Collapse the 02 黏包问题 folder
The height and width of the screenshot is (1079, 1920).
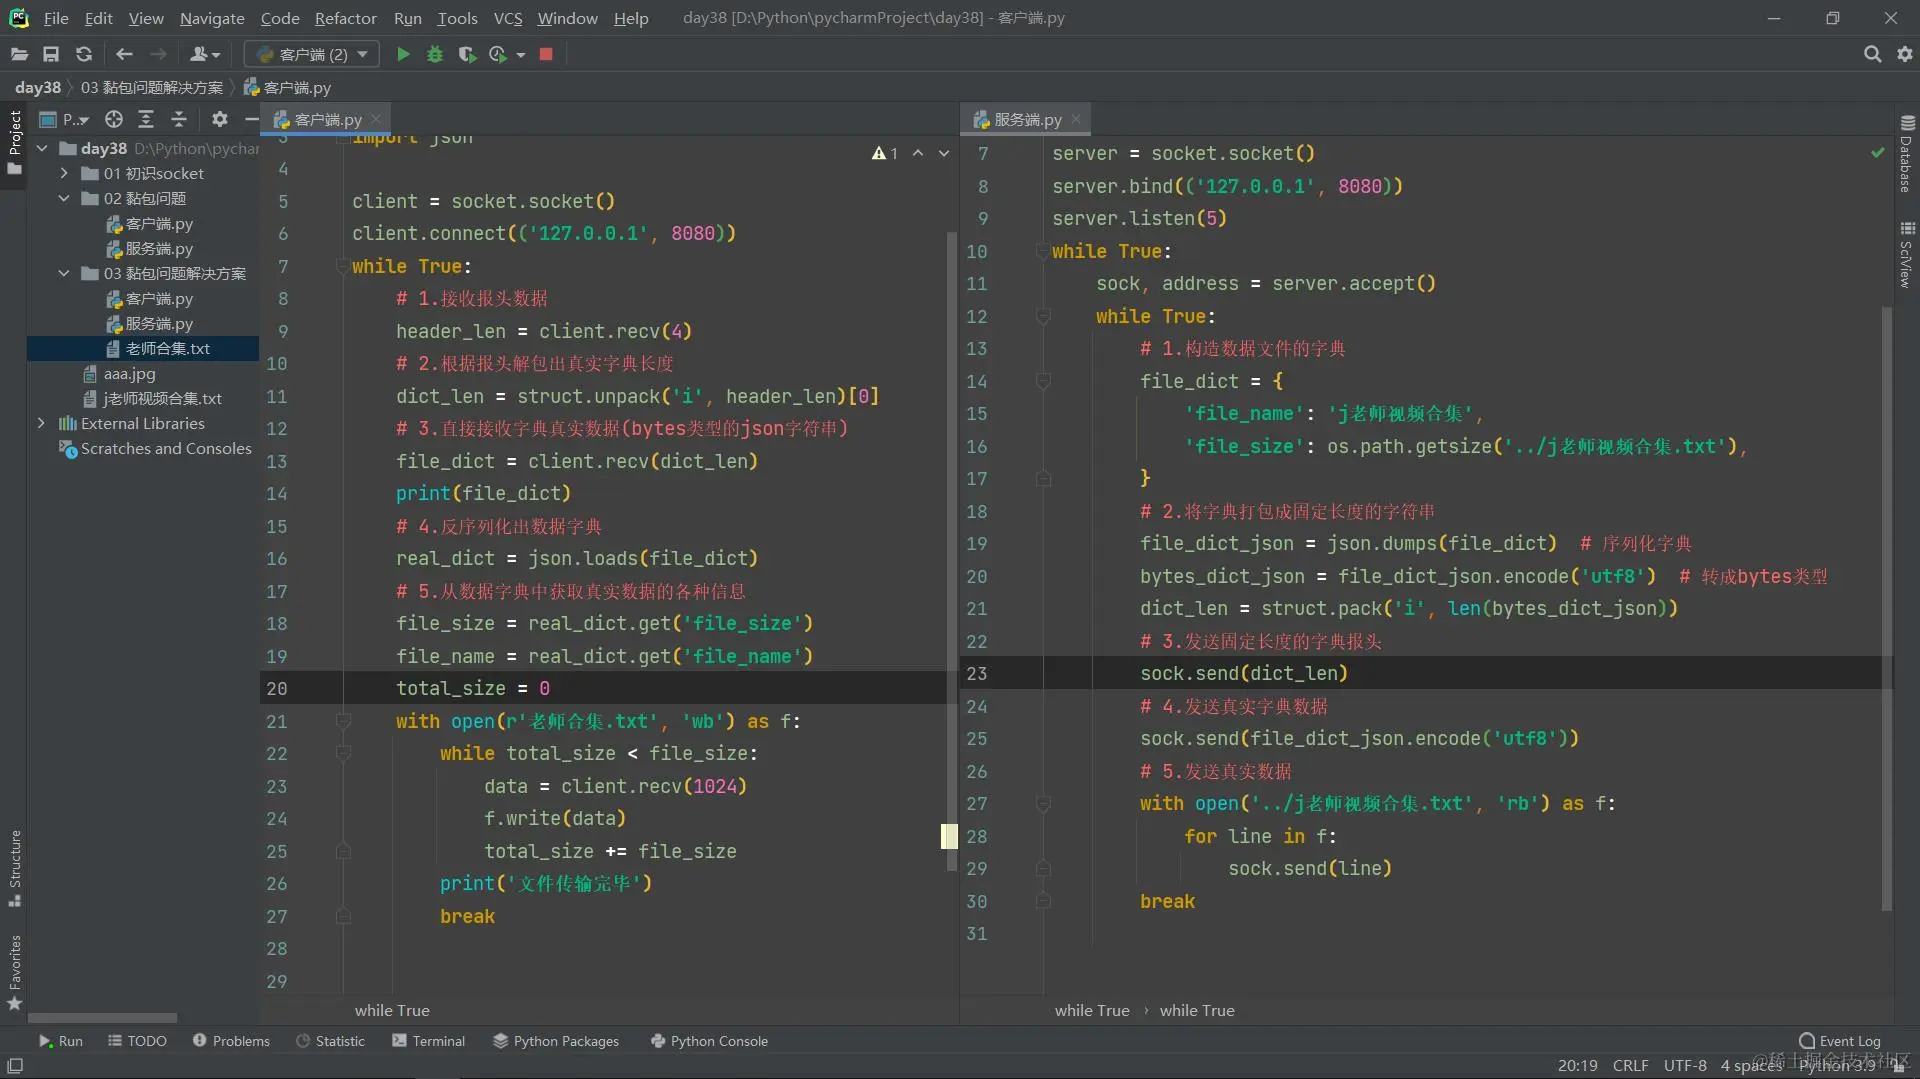[x=65, y=198]
